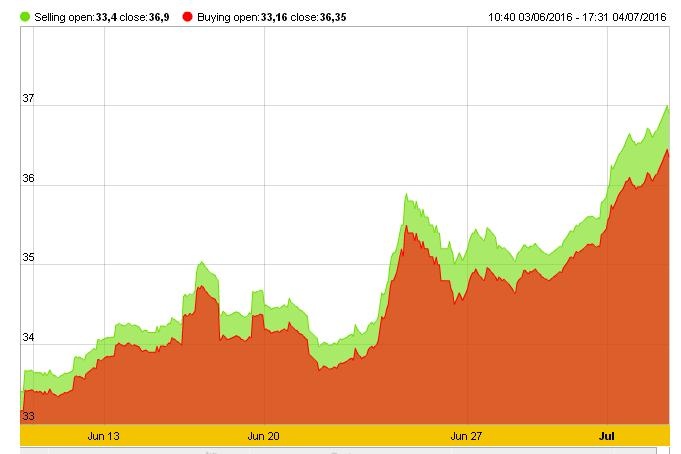This screenshot has height=454, width=681.
Task: Click the red Buying legend dot
Action: pos(187,17)
